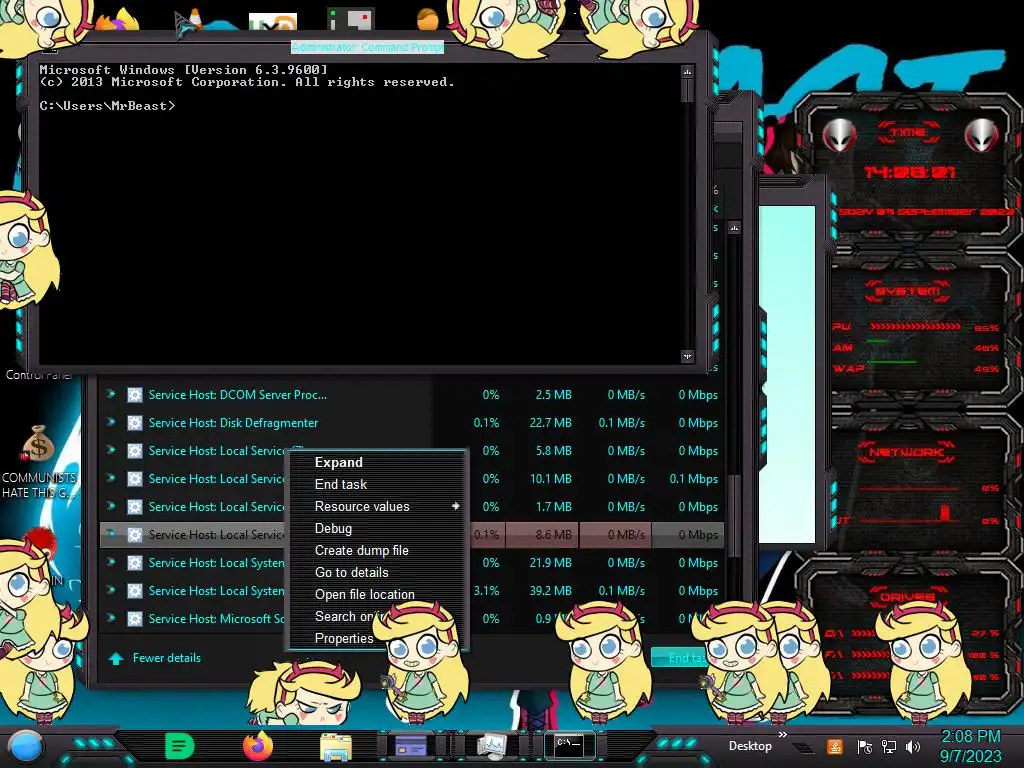Click the left alien head on TIME widget
This screenshot has width=1024, height=768.
(839, 135)
